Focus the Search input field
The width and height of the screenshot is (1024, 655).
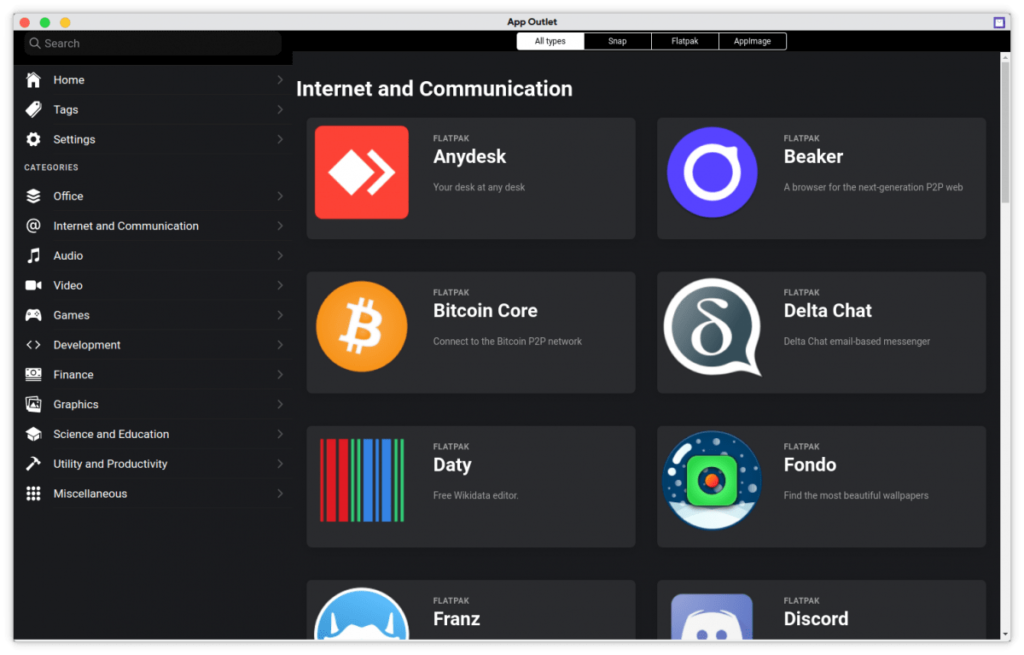click(x=153, y=43)
